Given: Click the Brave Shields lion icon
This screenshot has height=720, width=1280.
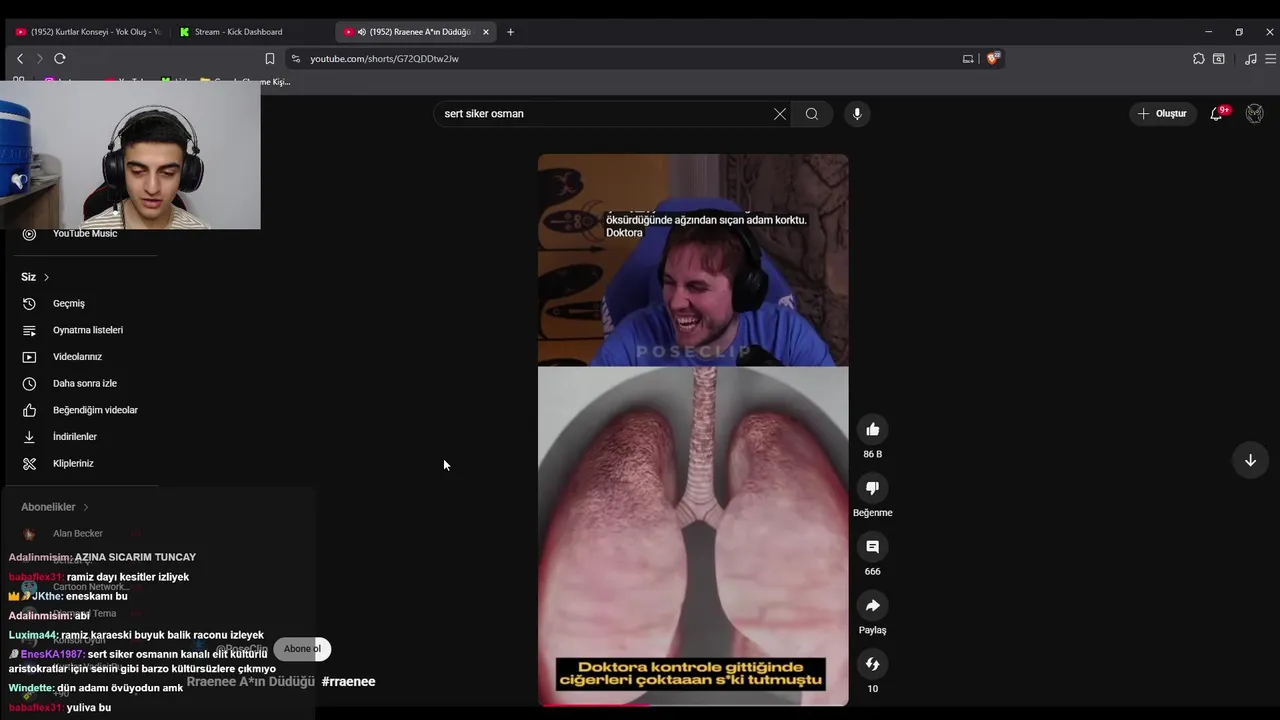Looking at the screenshot, I should click(993, 59).
